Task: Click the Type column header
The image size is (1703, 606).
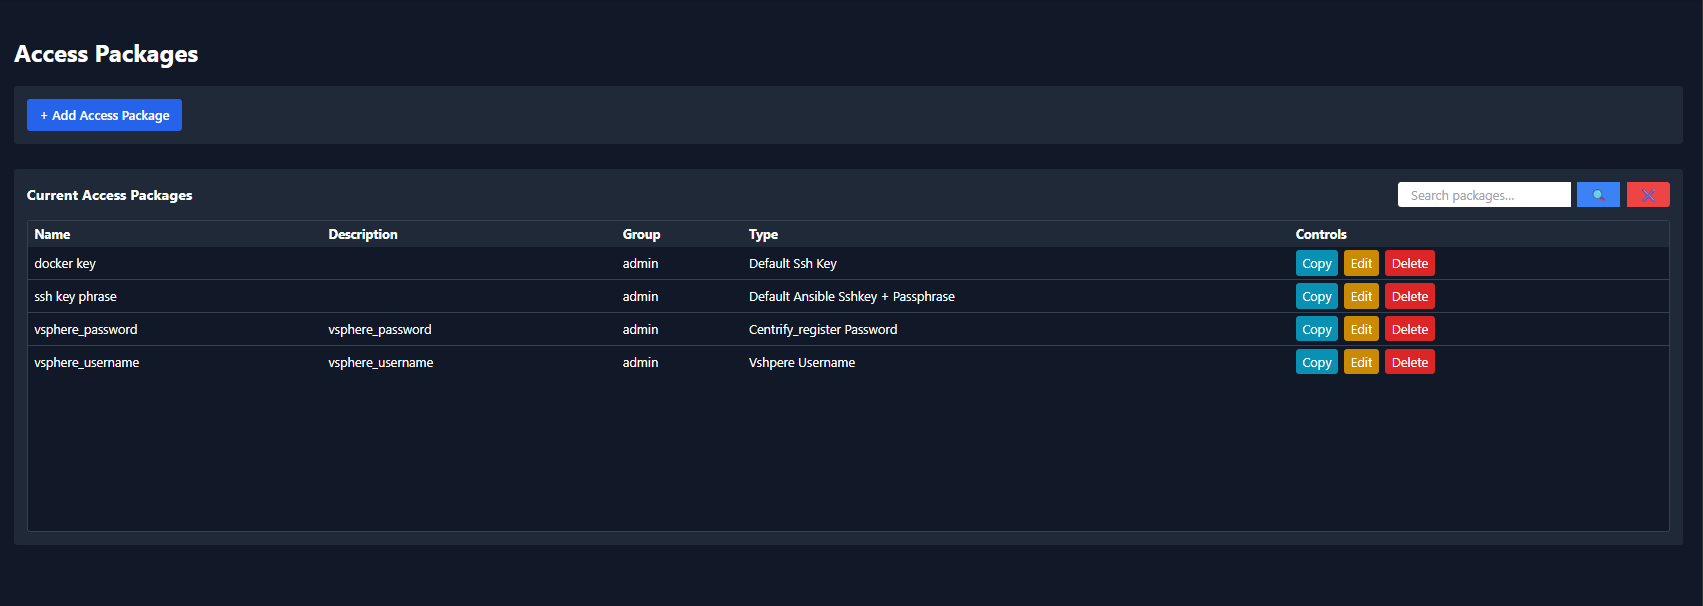Action: [763, 234]
